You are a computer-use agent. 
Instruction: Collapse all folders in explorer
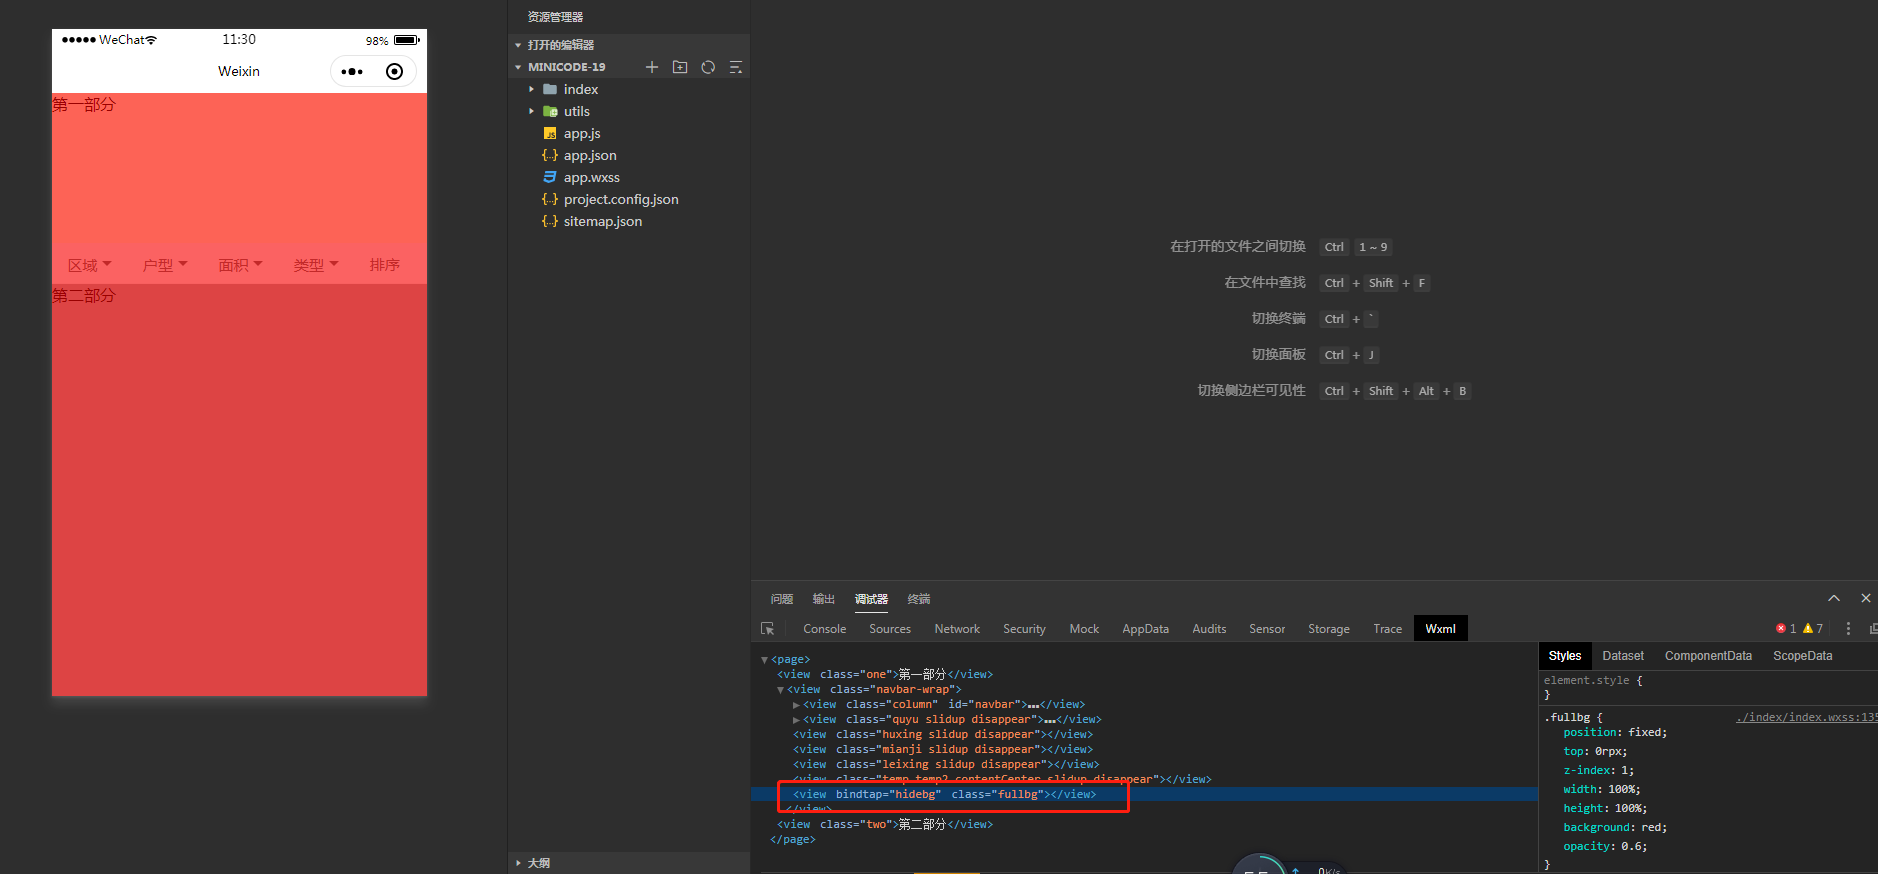736,67
